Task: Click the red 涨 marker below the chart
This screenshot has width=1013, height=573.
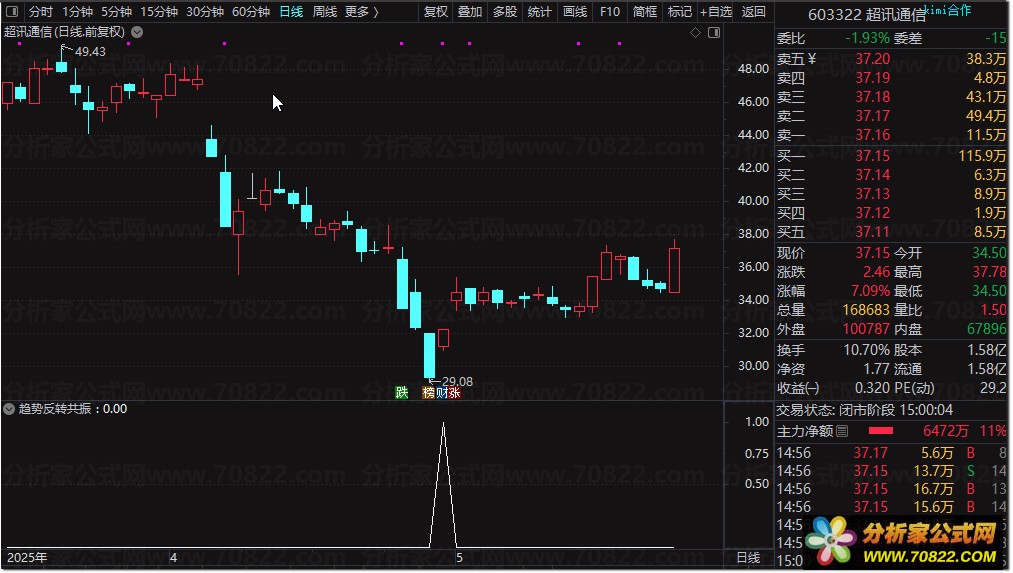Action: [454, 392]
